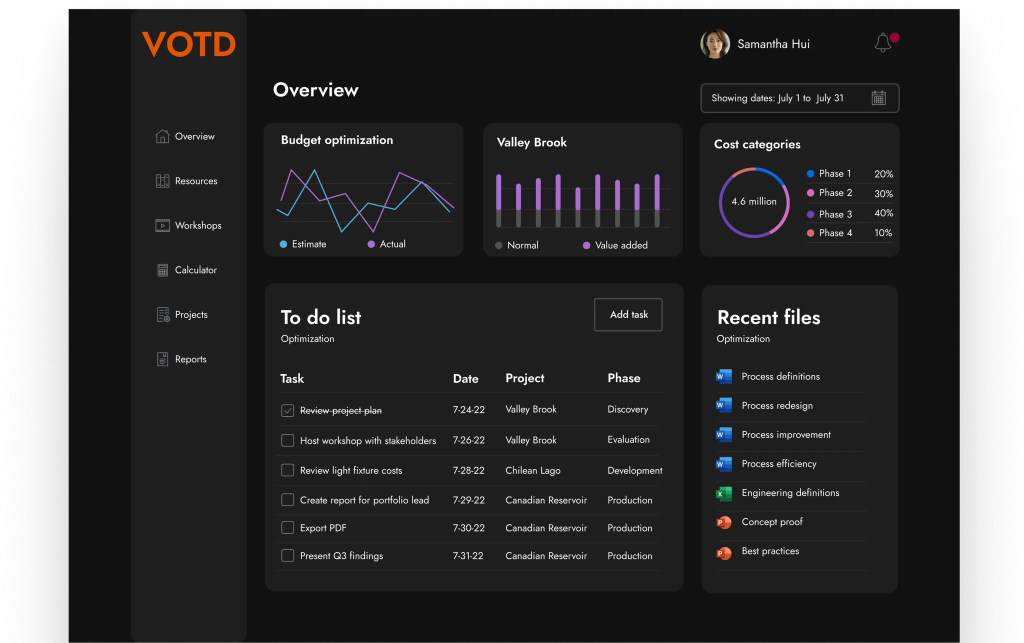This screenshot has width=1024, height=643.
Task: Open the calendar icon in date range
Action: pos(878,98)
